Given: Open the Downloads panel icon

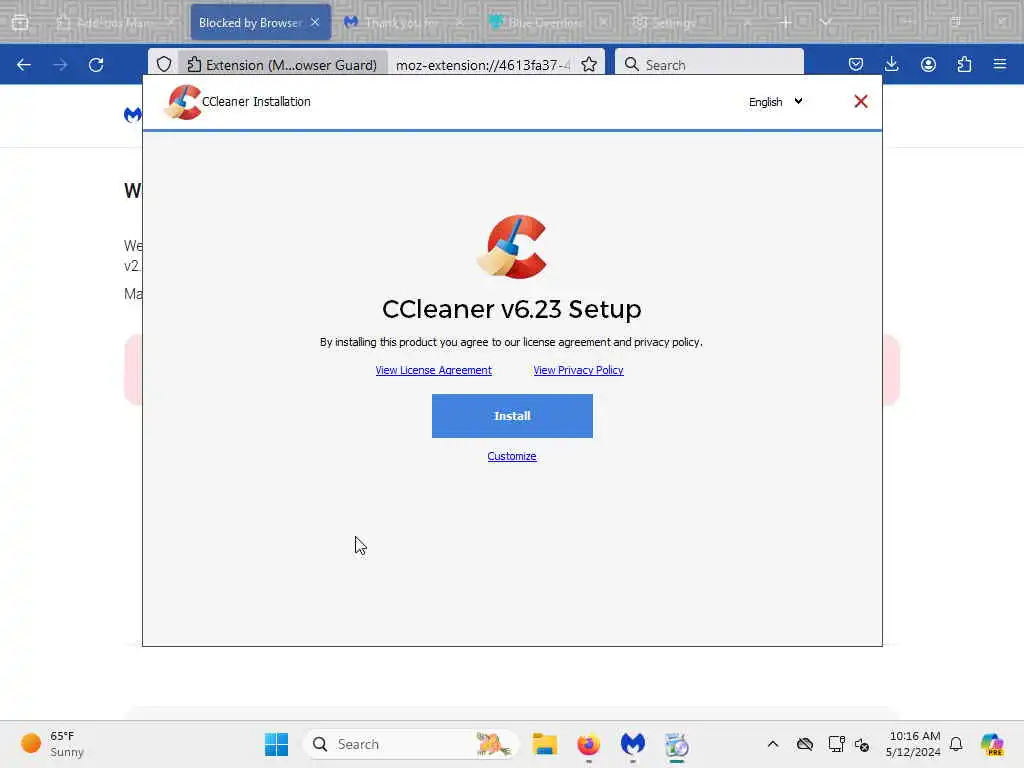Looking at the screenshot, I should pos(891,64).
